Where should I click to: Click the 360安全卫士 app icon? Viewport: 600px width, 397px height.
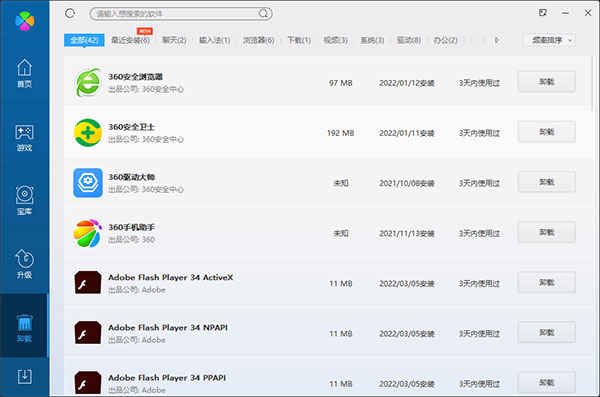click(88, 133)
